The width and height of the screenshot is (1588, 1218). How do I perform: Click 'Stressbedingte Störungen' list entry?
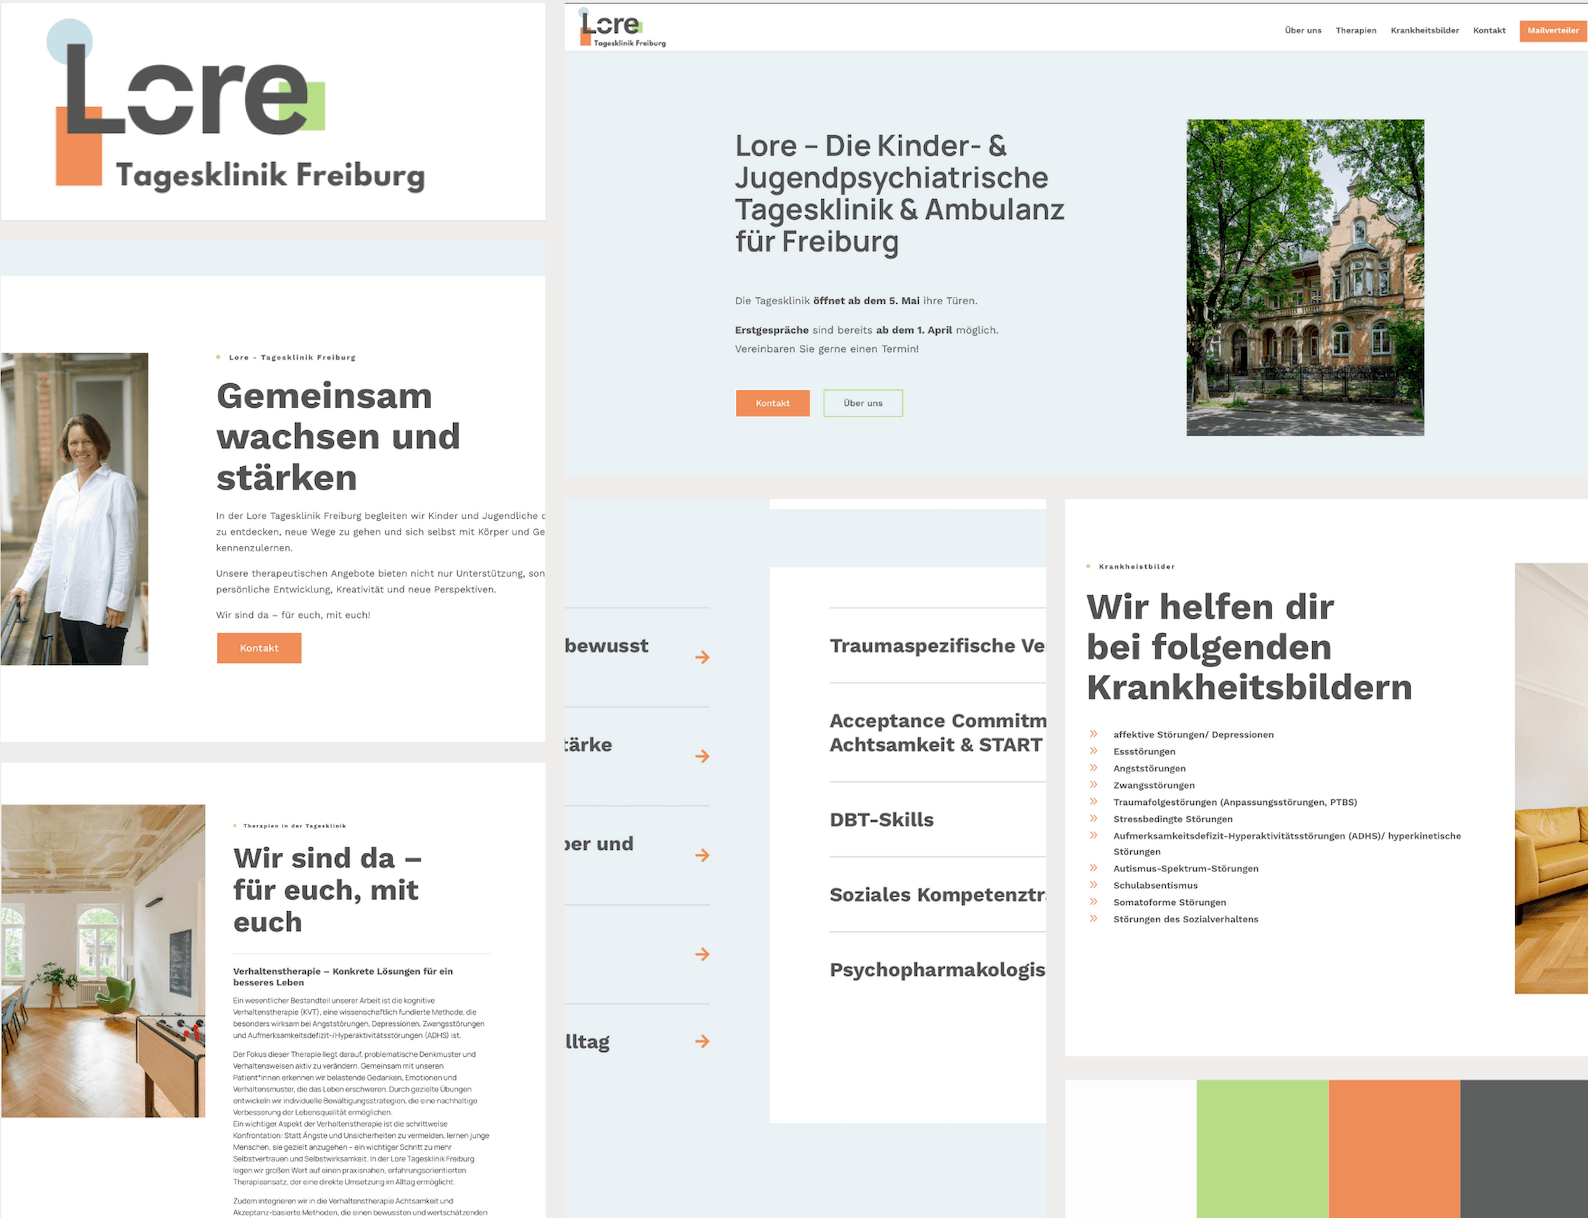tap(1173, 819)
